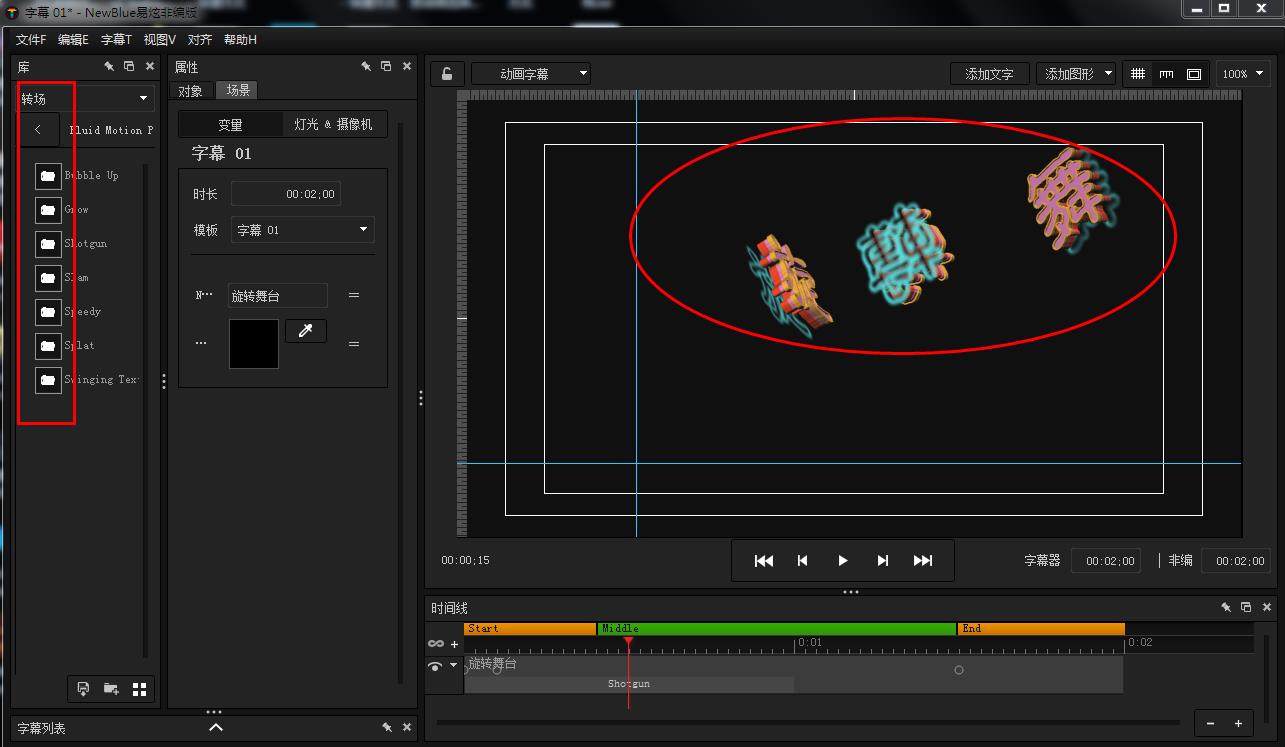Switch library to grid view
1285x747 pixels.
coord(140,689)
